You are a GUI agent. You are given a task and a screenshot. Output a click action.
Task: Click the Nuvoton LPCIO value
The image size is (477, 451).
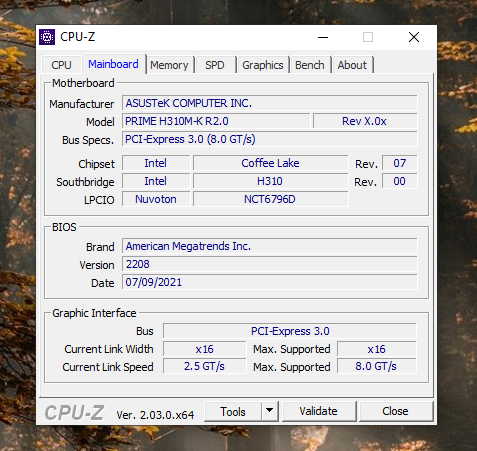pyautogui.click(x=156, y=199)
